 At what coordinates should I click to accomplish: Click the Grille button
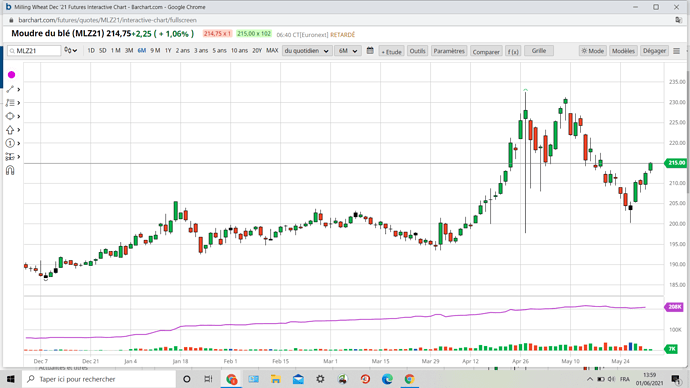[539, 51]
